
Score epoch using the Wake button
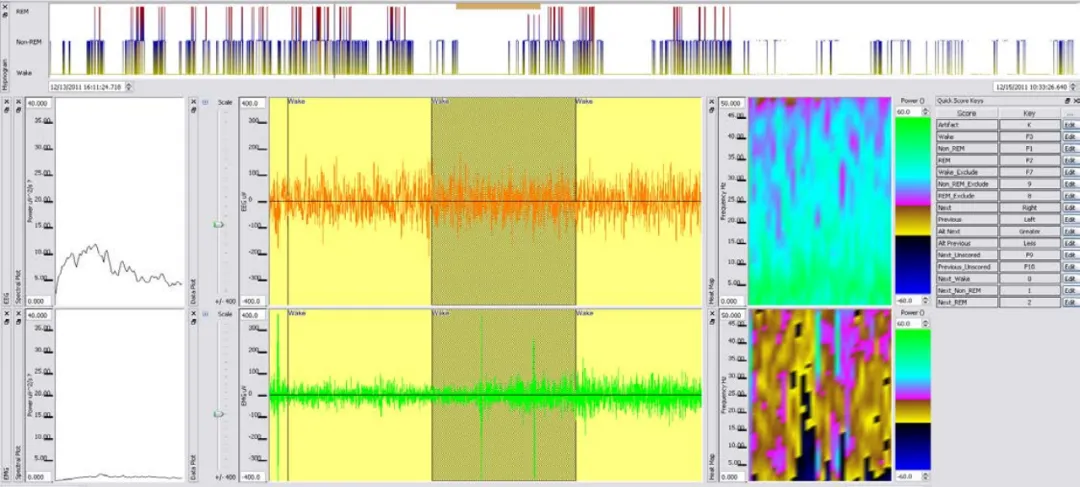(966, 136)
